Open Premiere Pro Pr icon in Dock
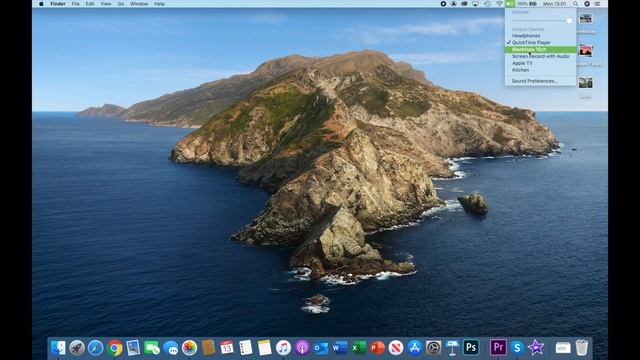Image resolution: width=640 pixels, height=360 pixels. click(x=498, y=348)
